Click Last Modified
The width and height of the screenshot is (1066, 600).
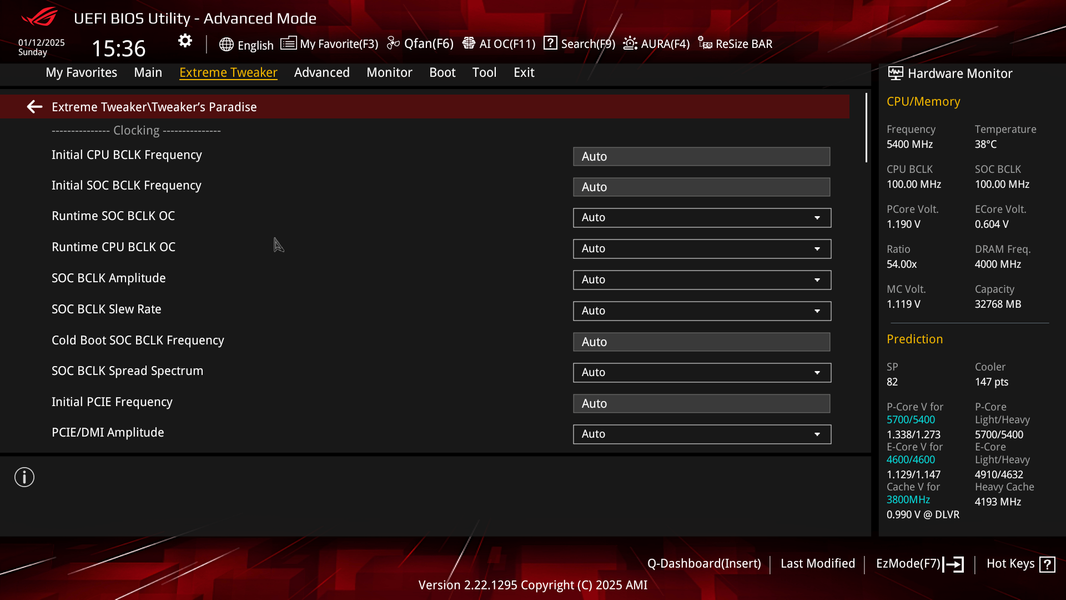tap(817, 564)
